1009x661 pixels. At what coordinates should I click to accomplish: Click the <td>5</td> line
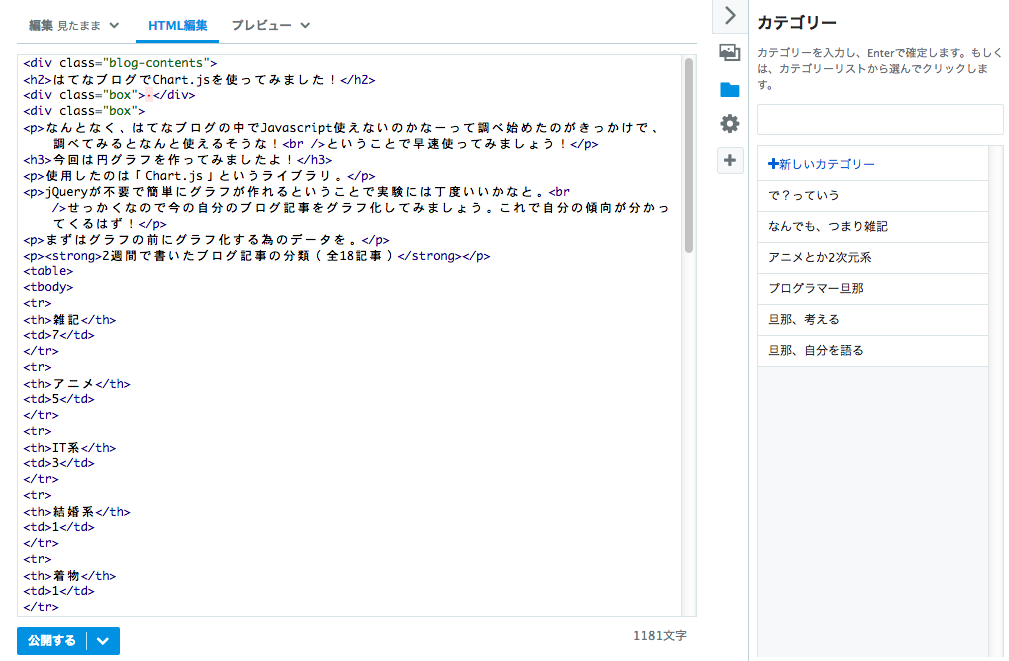coord(59,399)
